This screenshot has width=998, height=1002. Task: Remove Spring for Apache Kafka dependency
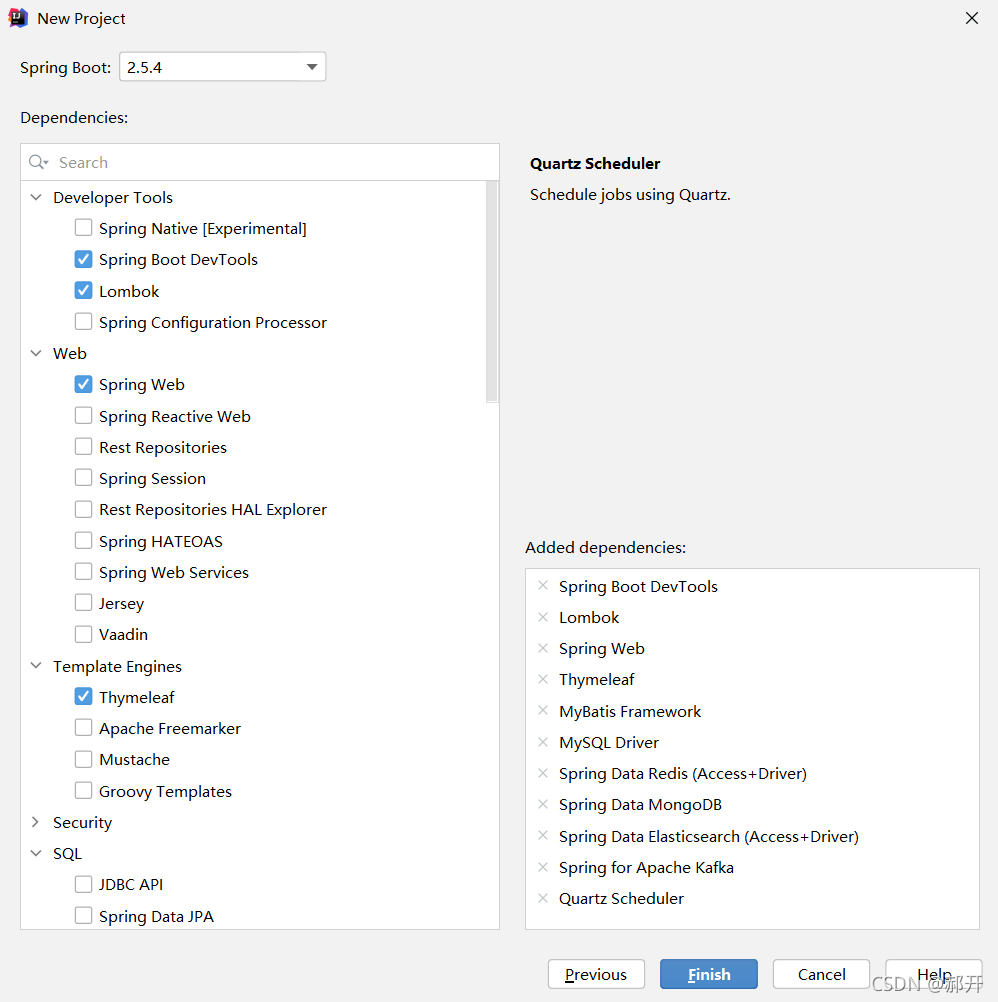[543, 867]
